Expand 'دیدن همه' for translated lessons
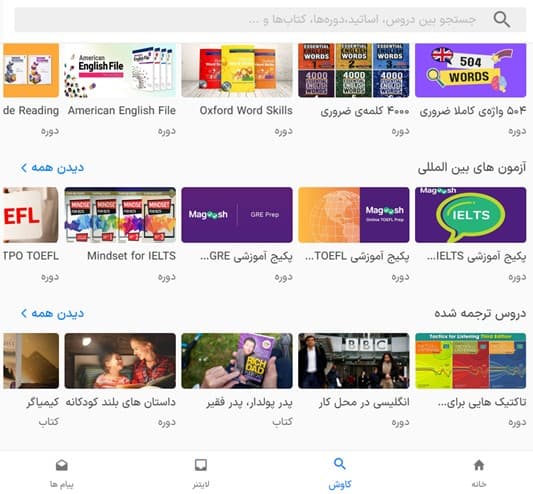The height and width of the screenshot is (494, 533). (x=52, y=313)
